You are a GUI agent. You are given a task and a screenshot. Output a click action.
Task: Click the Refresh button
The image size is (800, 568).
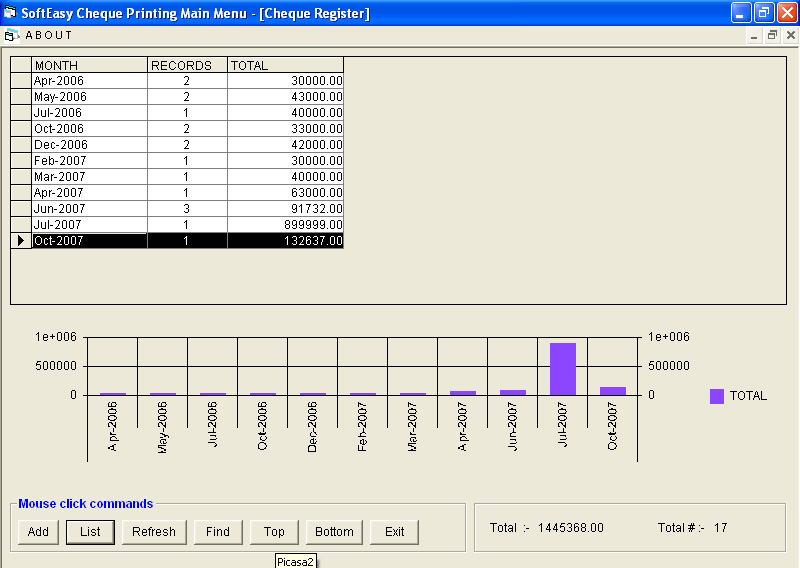154,532
